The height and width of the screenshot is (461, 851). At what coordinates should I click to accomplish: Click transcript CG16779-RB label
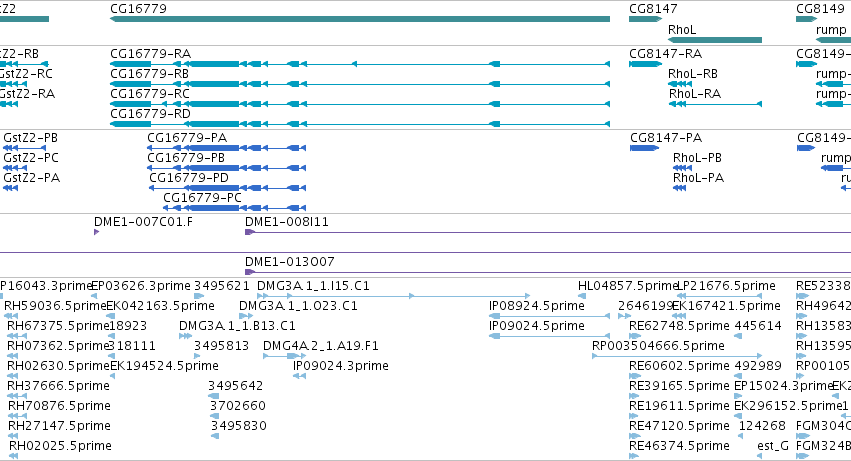pyautogui.click(x=149, y=74)
